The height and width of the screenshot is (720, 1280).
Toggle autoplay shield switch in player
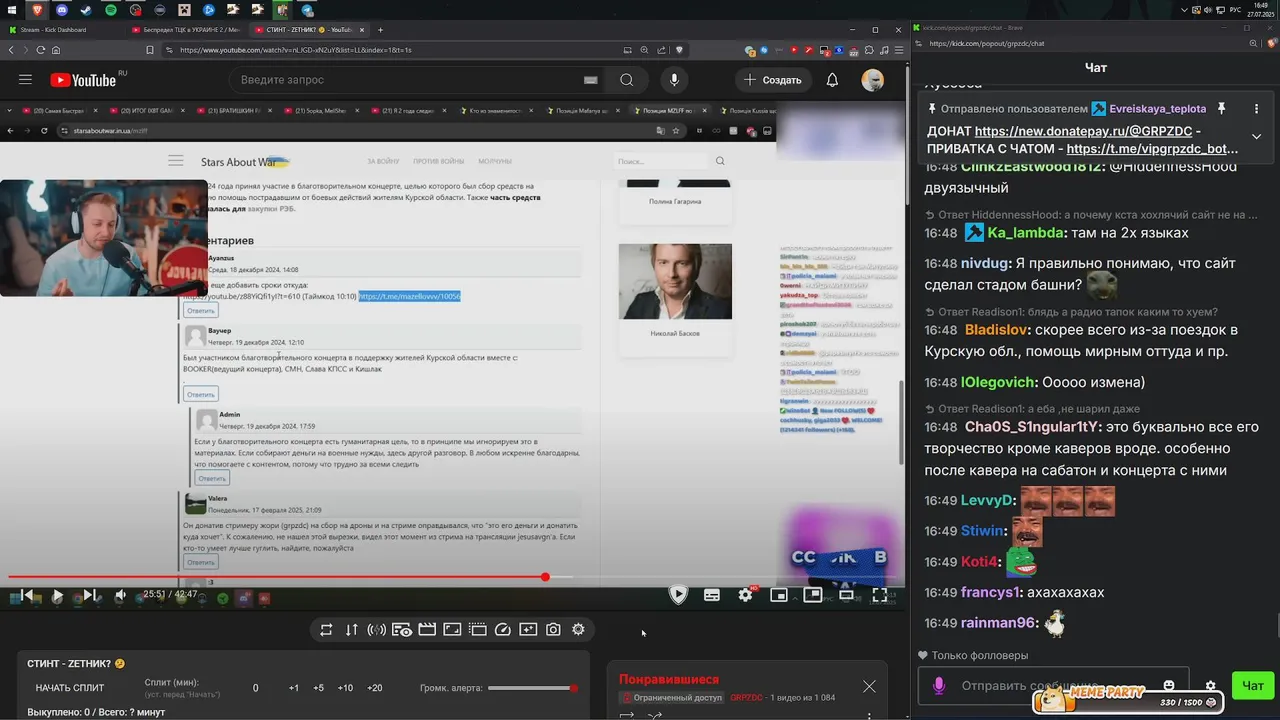coord(678,595)
